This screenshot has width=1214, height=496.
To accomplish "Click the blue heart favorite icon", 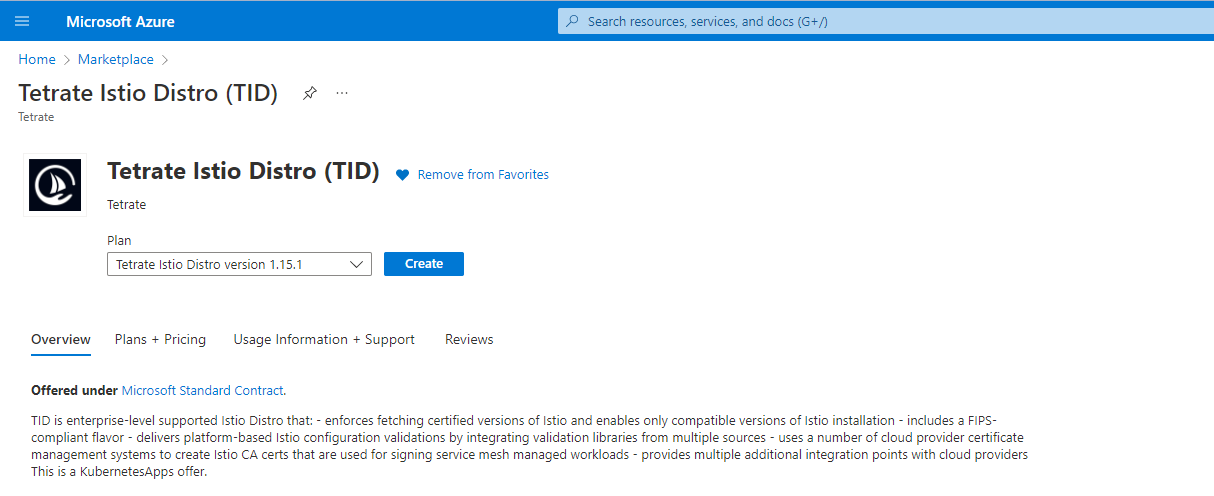I will coord(402,175).
